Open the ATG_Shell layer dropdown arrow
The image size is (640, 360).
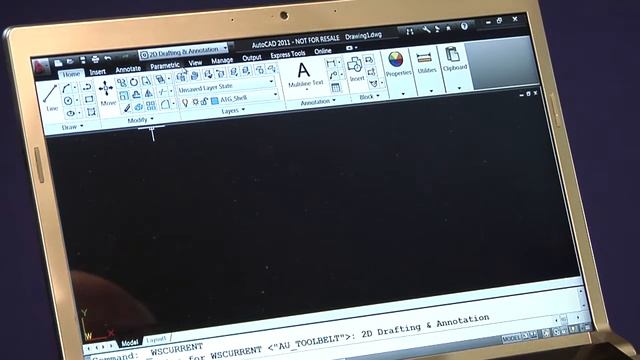(x=276, y=94)
